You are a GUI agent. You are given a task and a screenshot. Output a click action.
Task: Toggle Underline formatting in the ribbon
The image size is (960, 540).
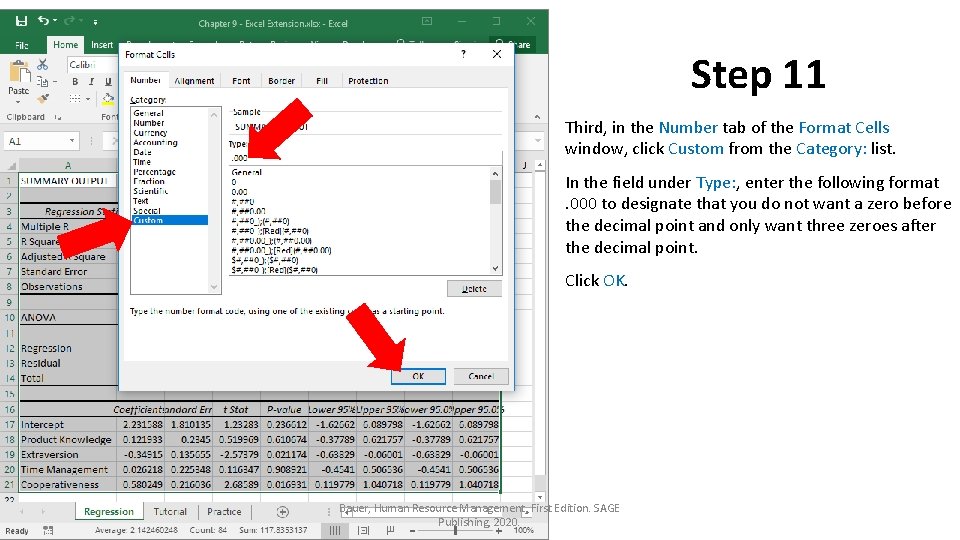coord(108,81)
